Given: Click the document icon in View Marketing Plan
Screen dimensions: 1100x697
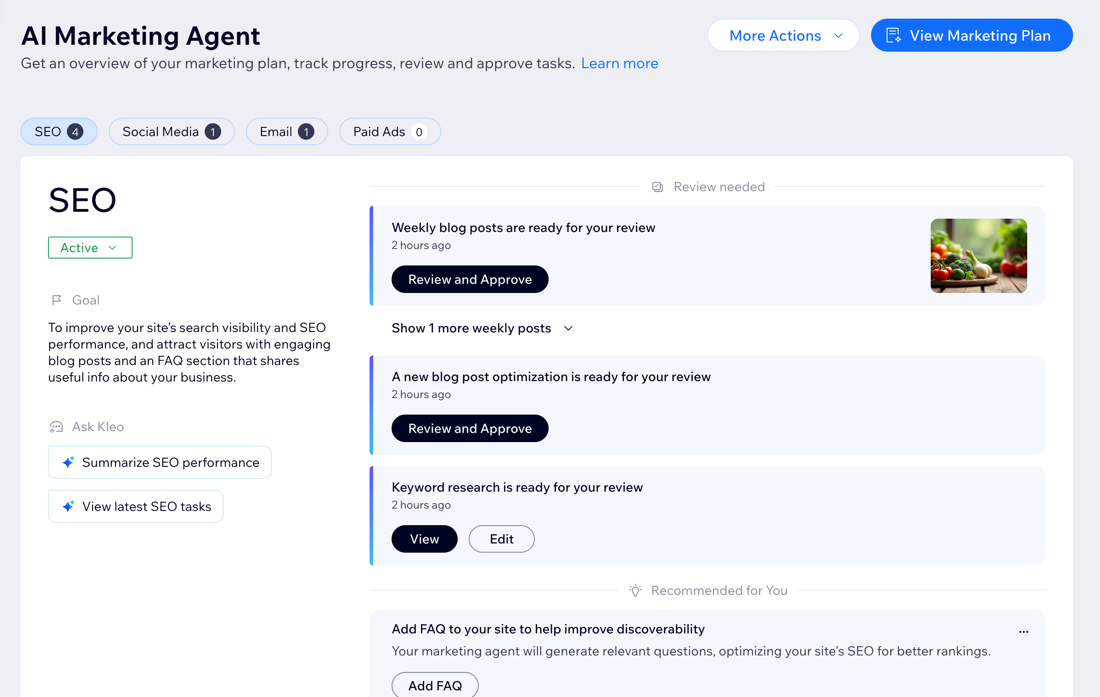Looking at the screenshot, I should (893, 35).
